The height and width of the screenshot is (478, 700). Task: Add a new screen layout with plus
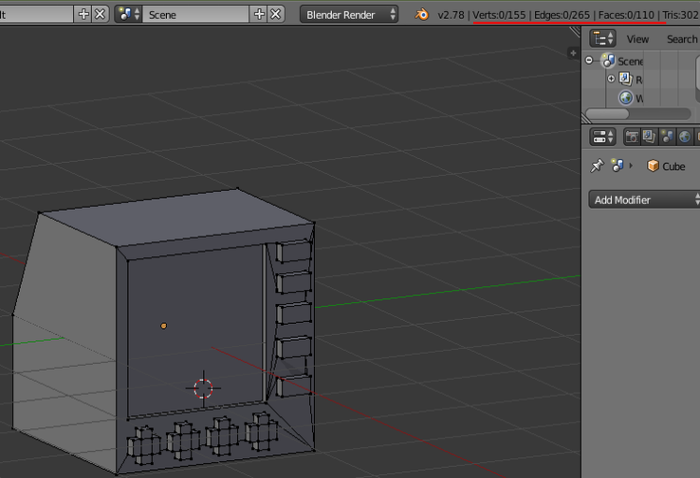pyautogui.click(x=84, y=14)
